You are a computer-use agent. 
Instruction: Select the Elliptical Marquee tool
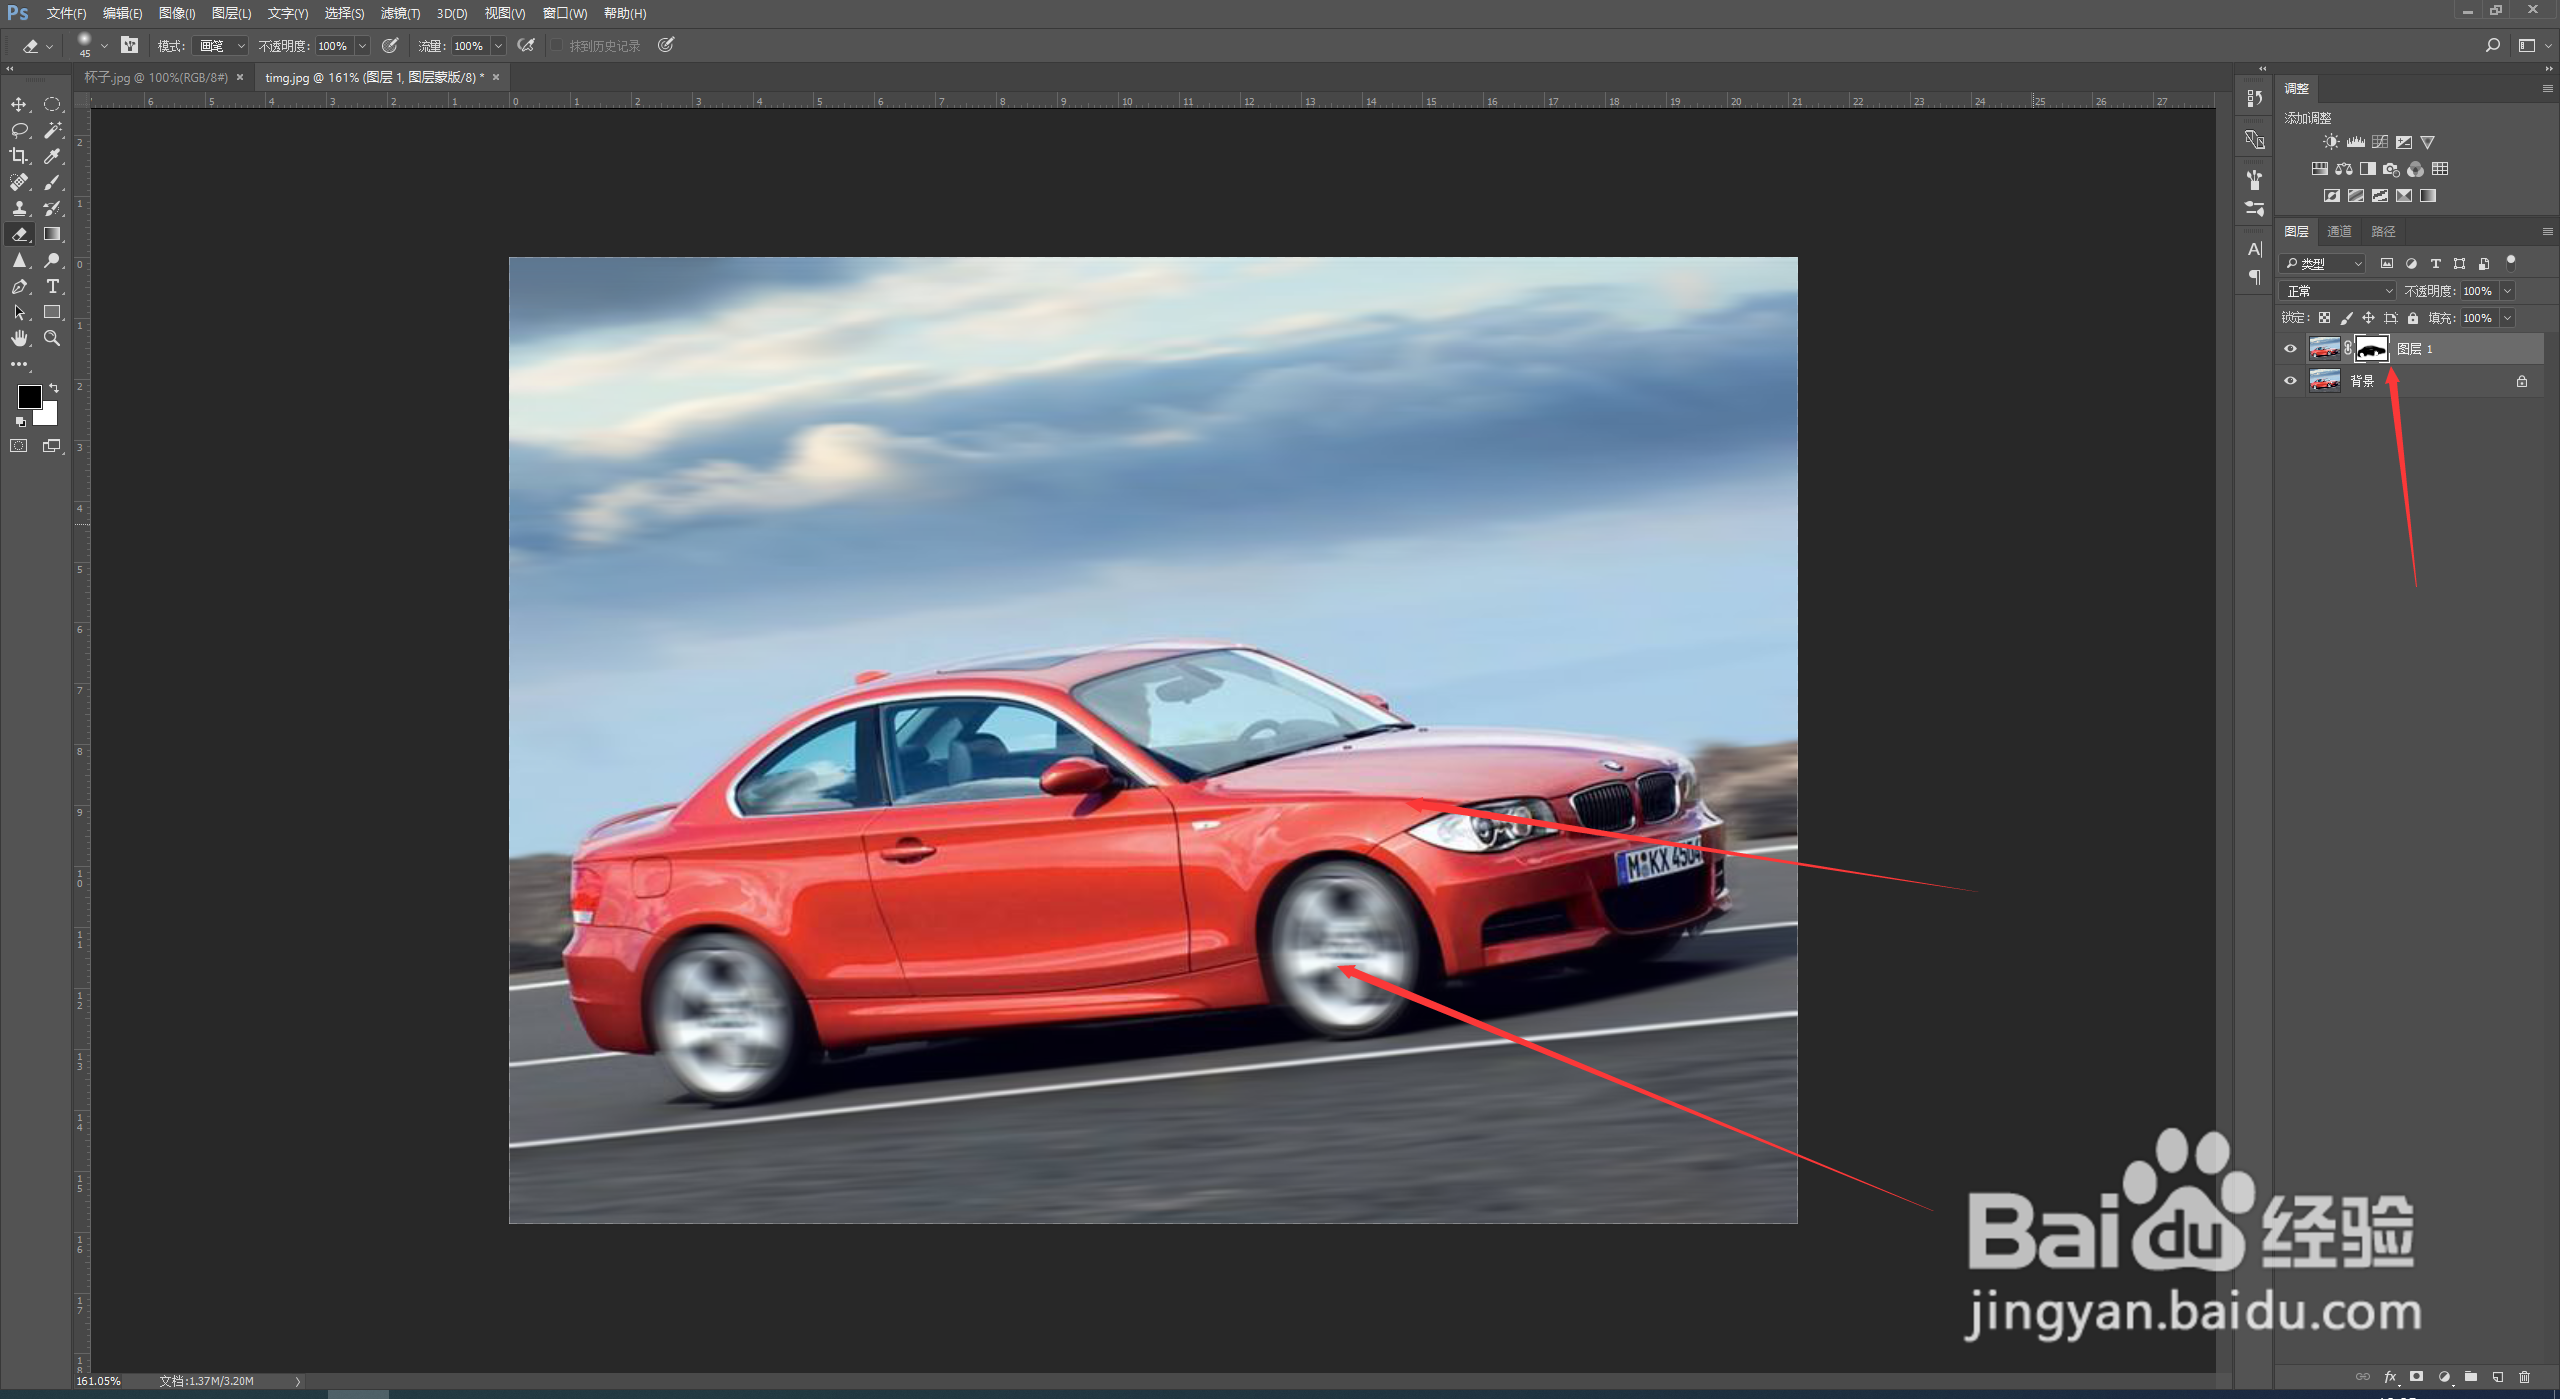(52, 104)
